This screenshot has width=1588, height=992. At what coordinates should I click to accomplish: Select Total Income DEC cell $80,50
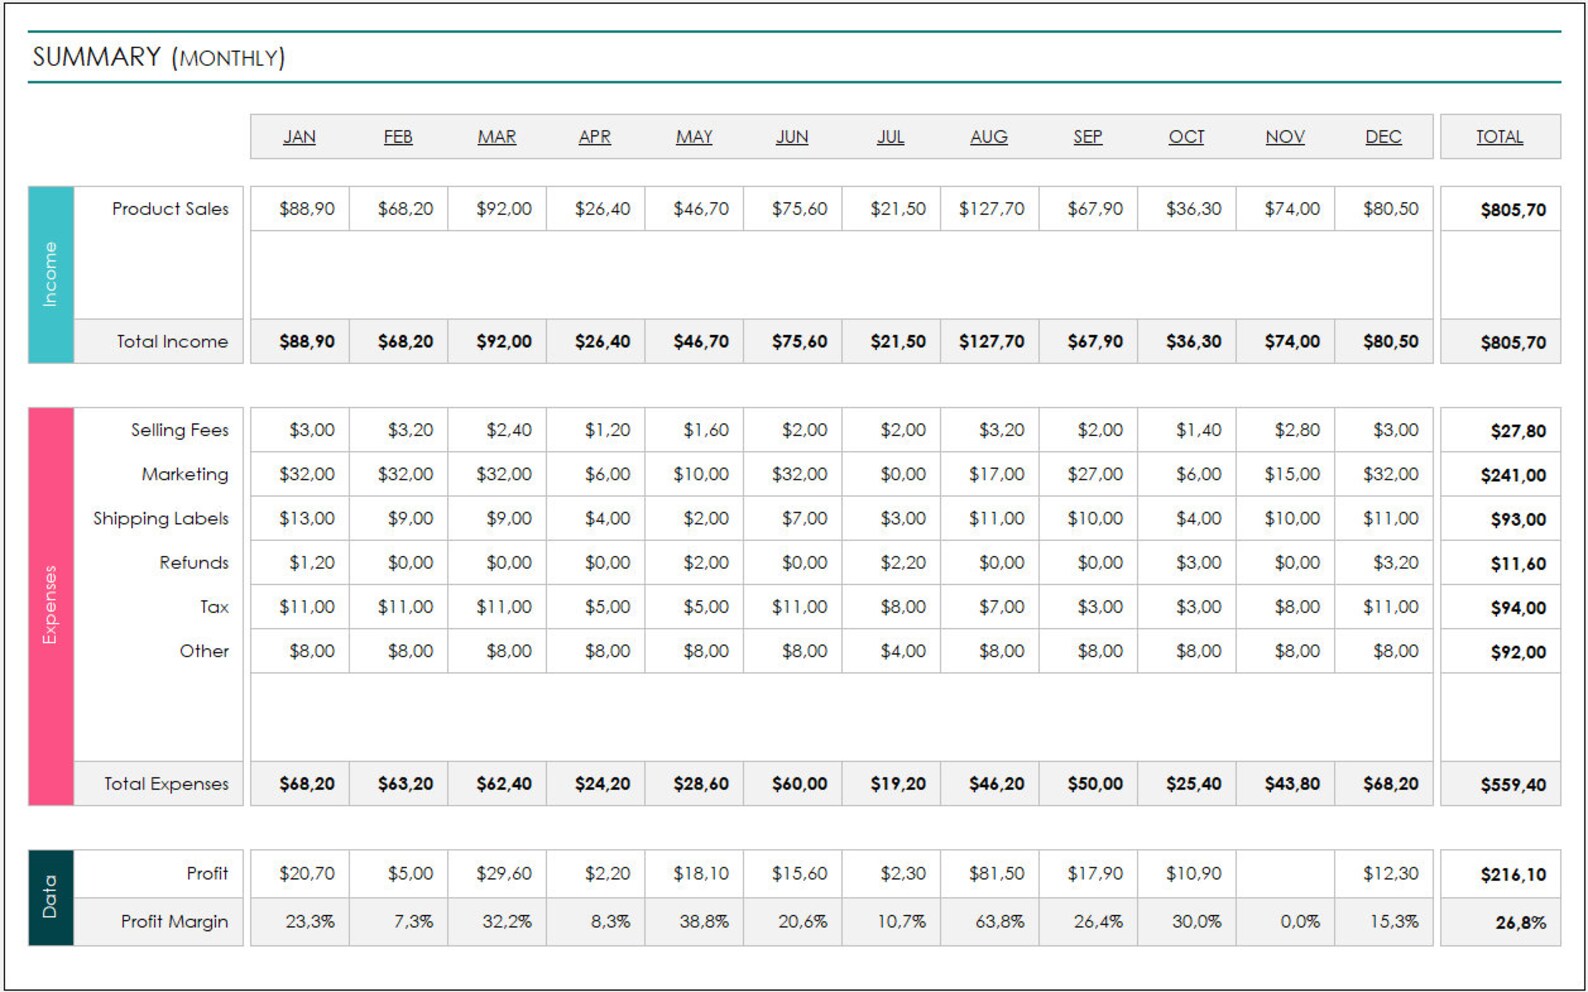pos(1384,342)
